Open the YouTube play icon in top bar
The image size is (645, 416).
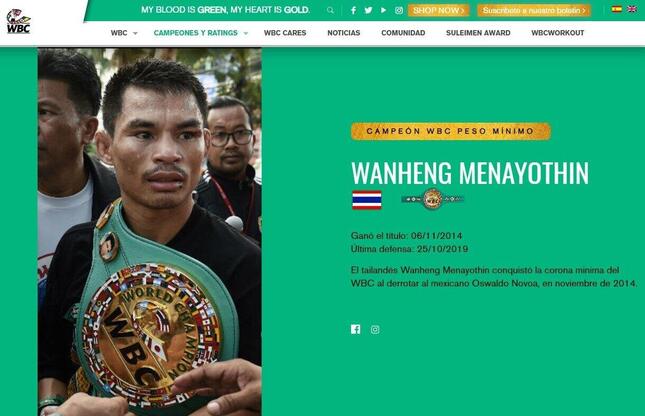[383, 10]
